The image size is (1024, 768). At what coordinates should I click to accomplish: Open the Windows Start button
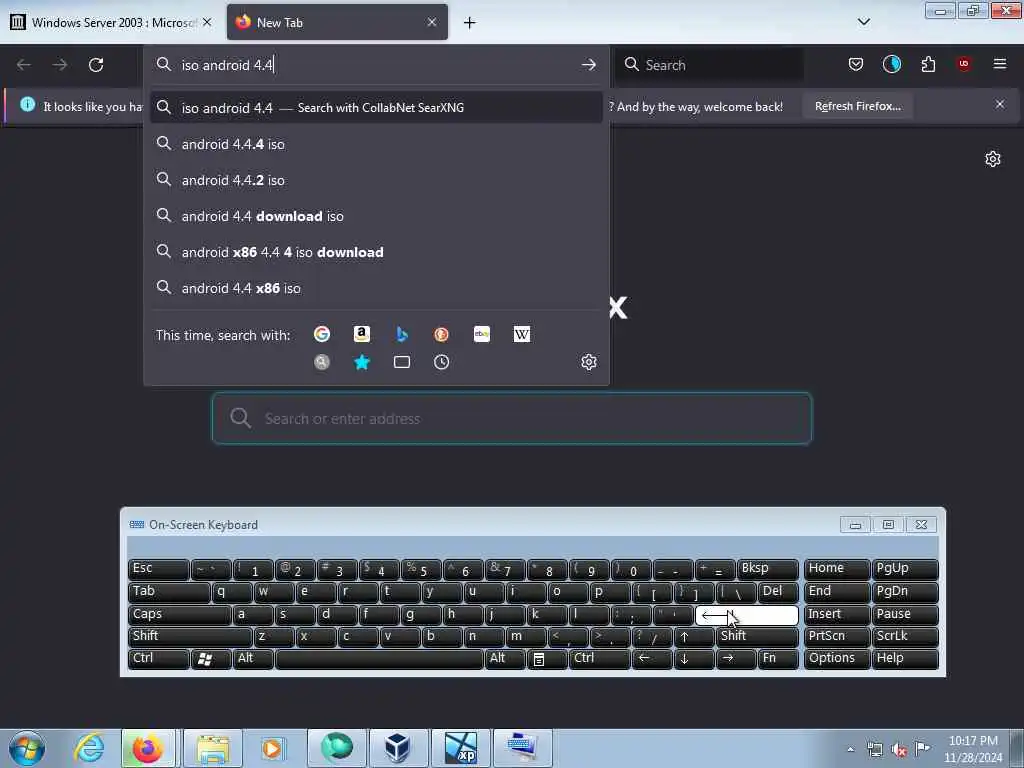pos(27,748)
